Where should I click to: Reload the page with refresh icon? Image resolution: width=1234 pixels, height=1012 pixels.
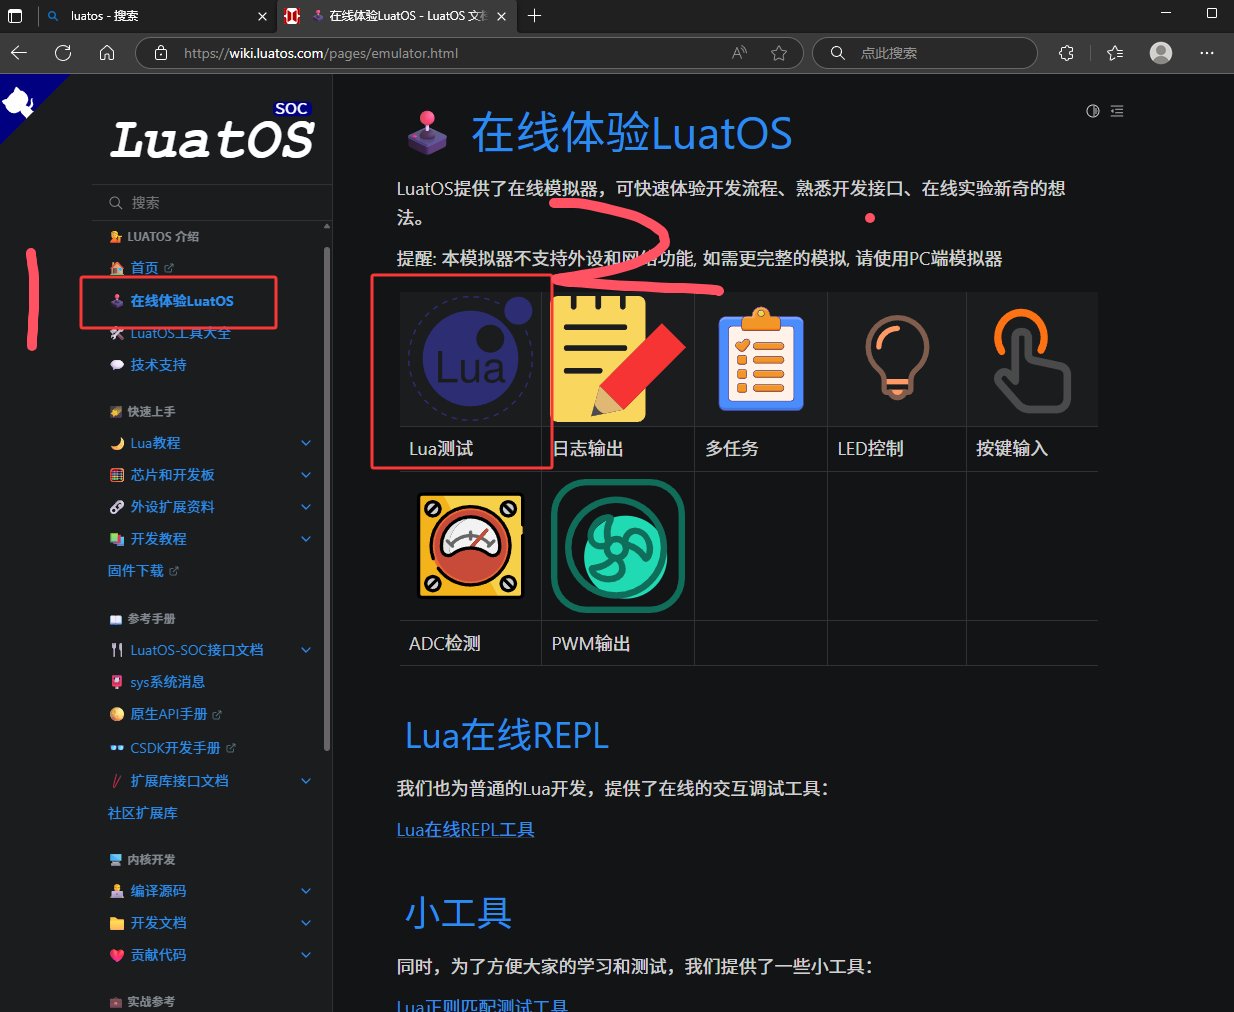[63, 53]
